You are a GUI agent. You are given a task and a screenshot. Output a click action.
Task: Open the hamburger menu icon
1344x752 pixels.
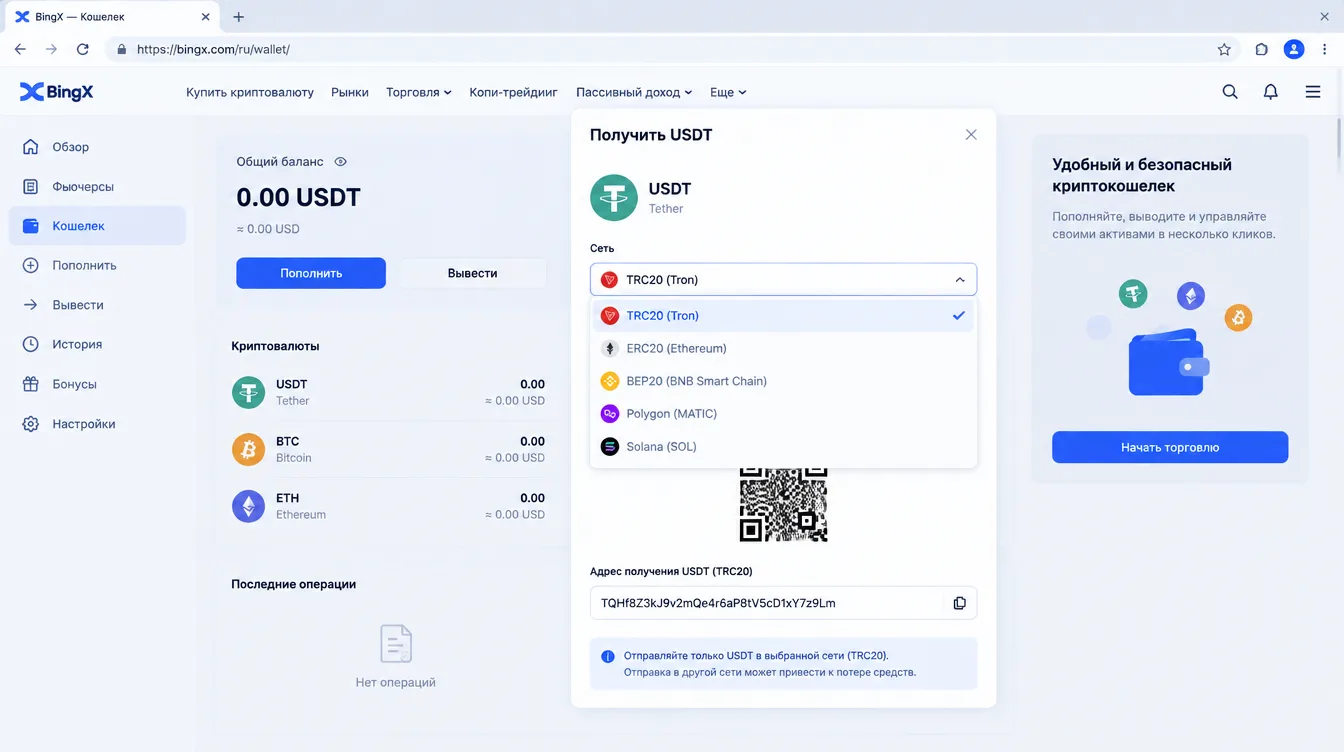[1313, 92]
